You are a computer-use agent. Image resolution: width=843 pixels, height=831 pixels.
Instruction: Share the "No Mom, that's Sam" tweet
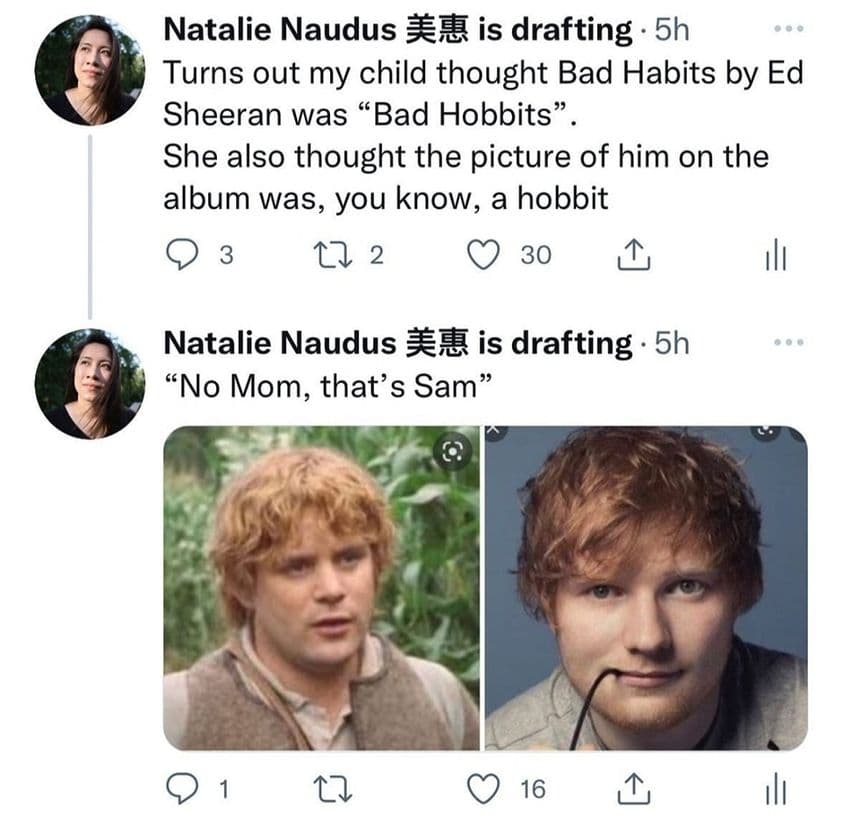click(632, 790)
